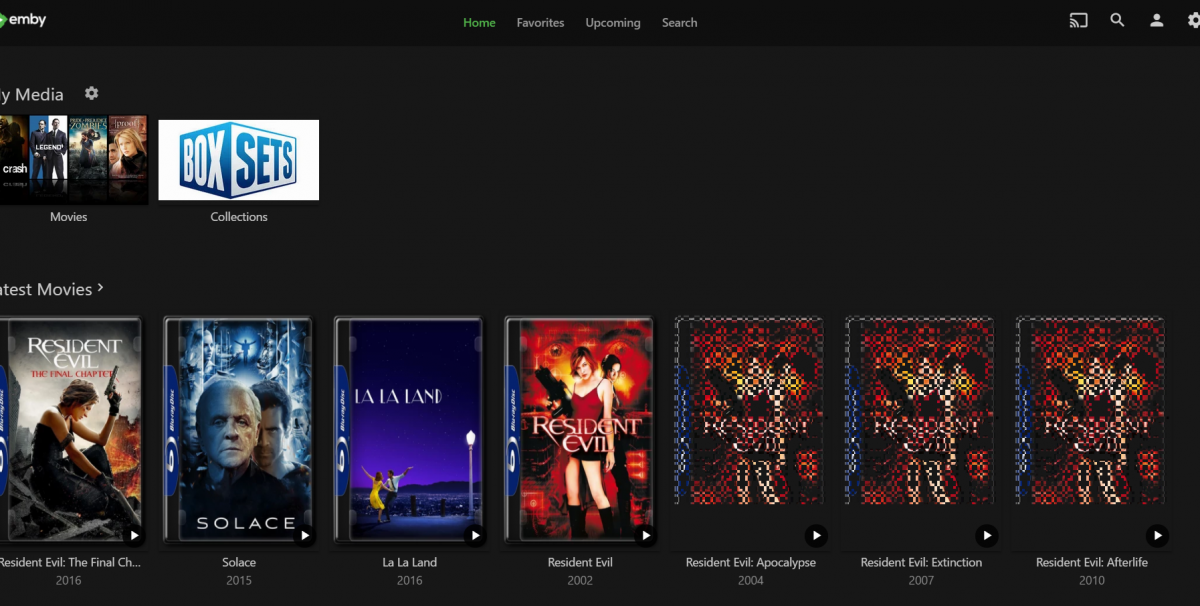Viewport: 1200px width, 606px height.
Task: Click the year 2015 under Solace
Action: click(239, 580)
